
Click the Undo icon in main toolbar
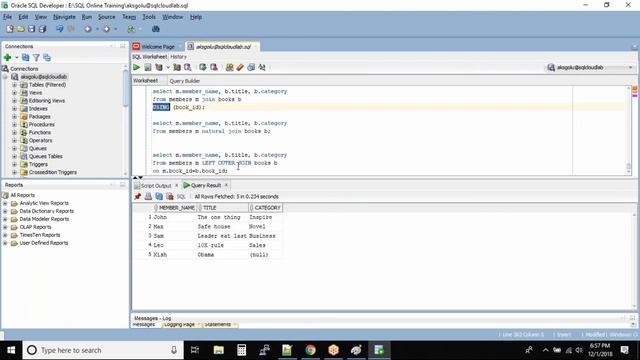click(x=60, y=29)
